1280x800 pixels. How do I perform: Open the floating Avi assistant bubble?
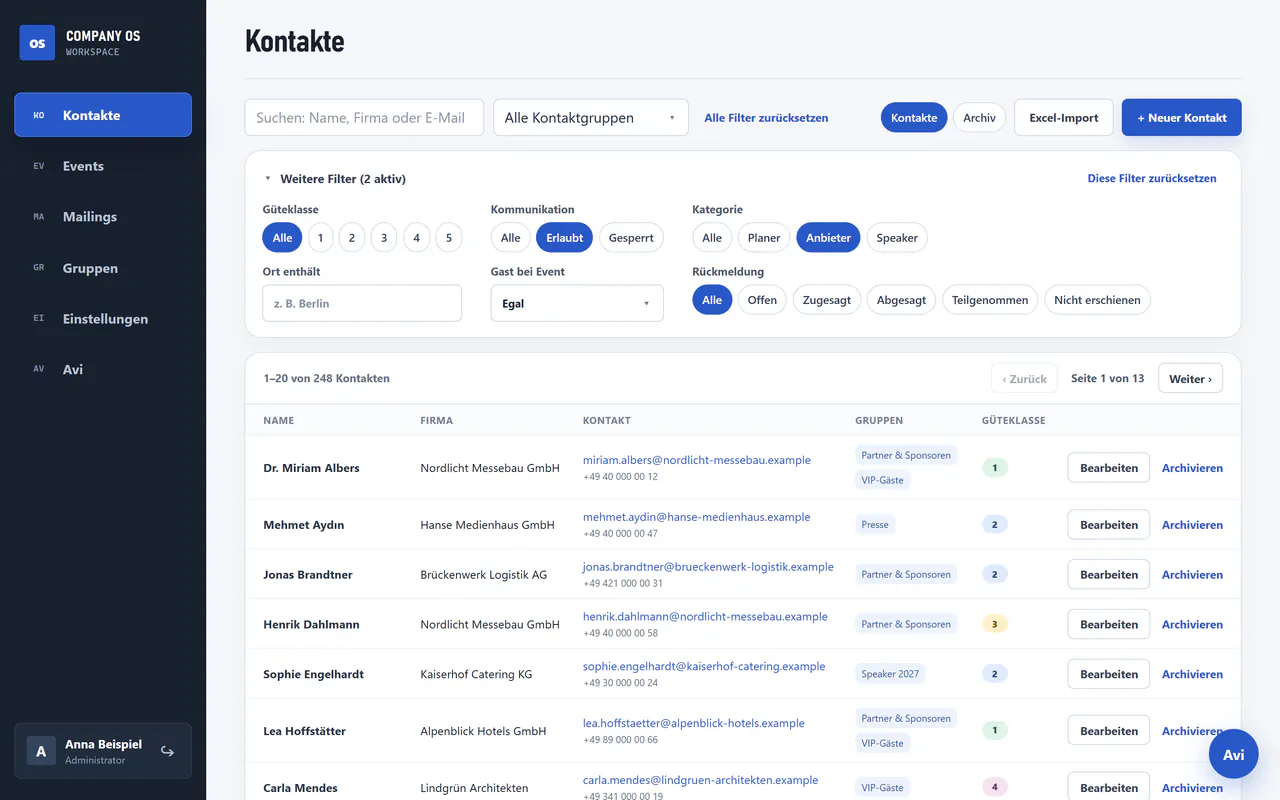tap(1233, 754)
